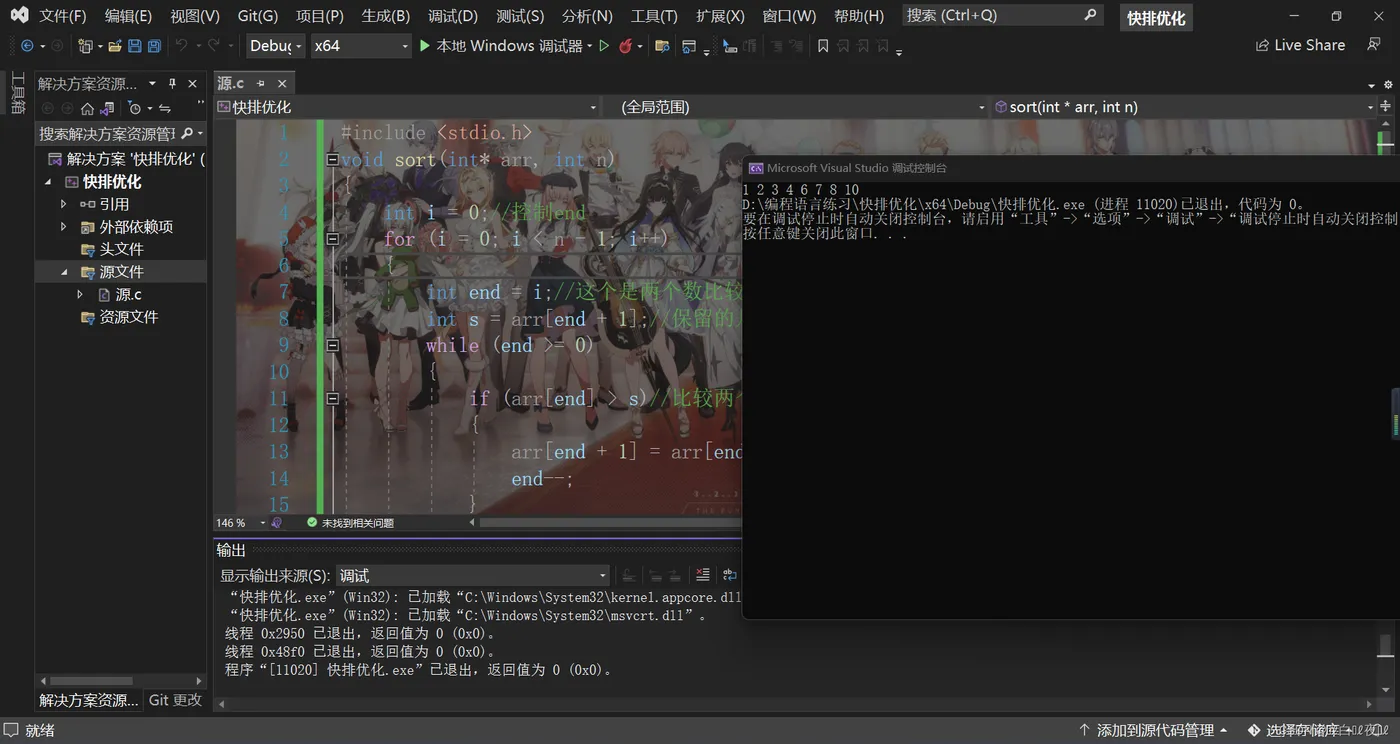Screen dimensions: 1400x744
Task: Expand the 外部依赖项 node
Action: click(64, 227)
